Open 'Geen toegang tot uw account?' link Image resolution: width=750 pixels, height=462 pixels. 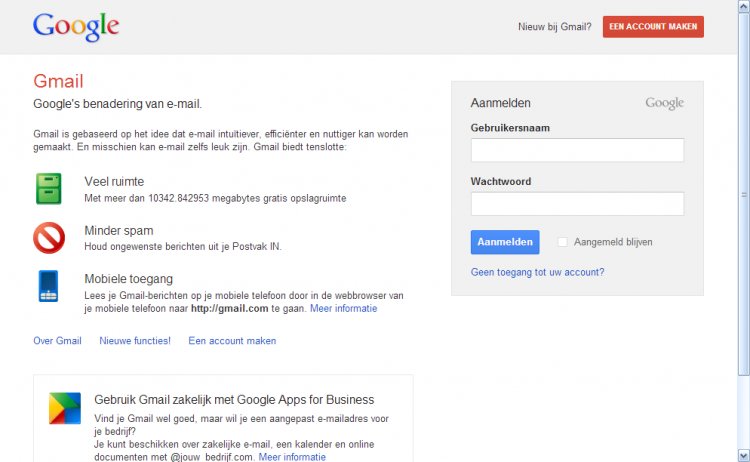tap(537, 272)
